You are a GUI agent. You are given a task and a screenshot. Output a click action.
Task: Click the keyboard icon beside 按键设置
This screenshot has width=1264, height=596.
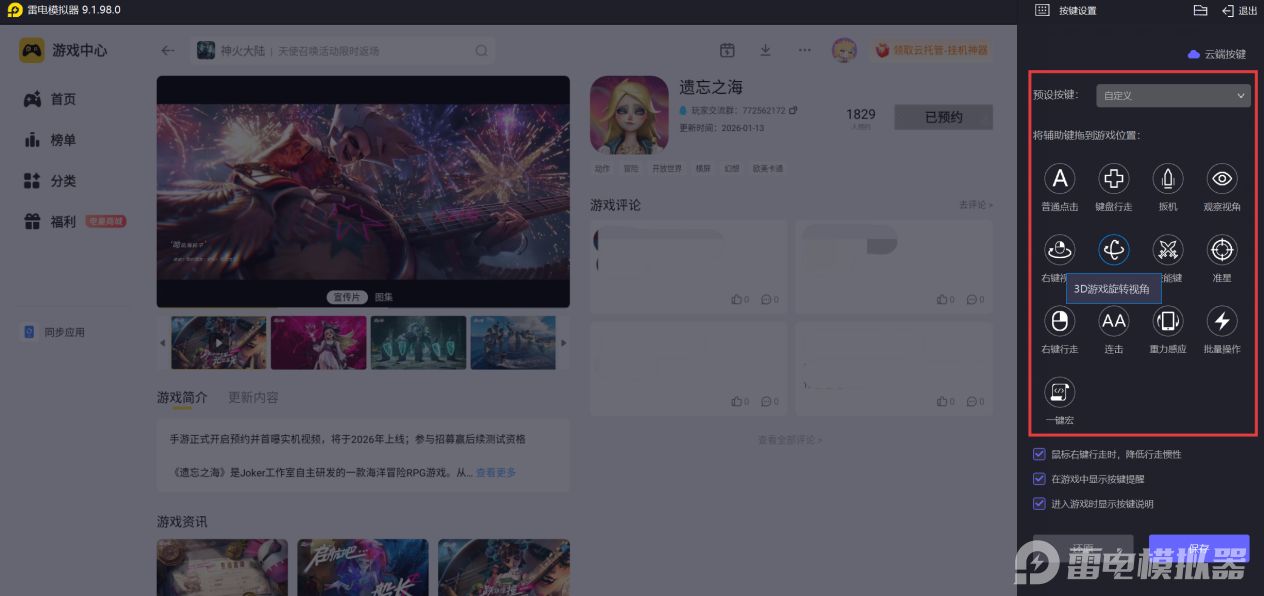1042,10
